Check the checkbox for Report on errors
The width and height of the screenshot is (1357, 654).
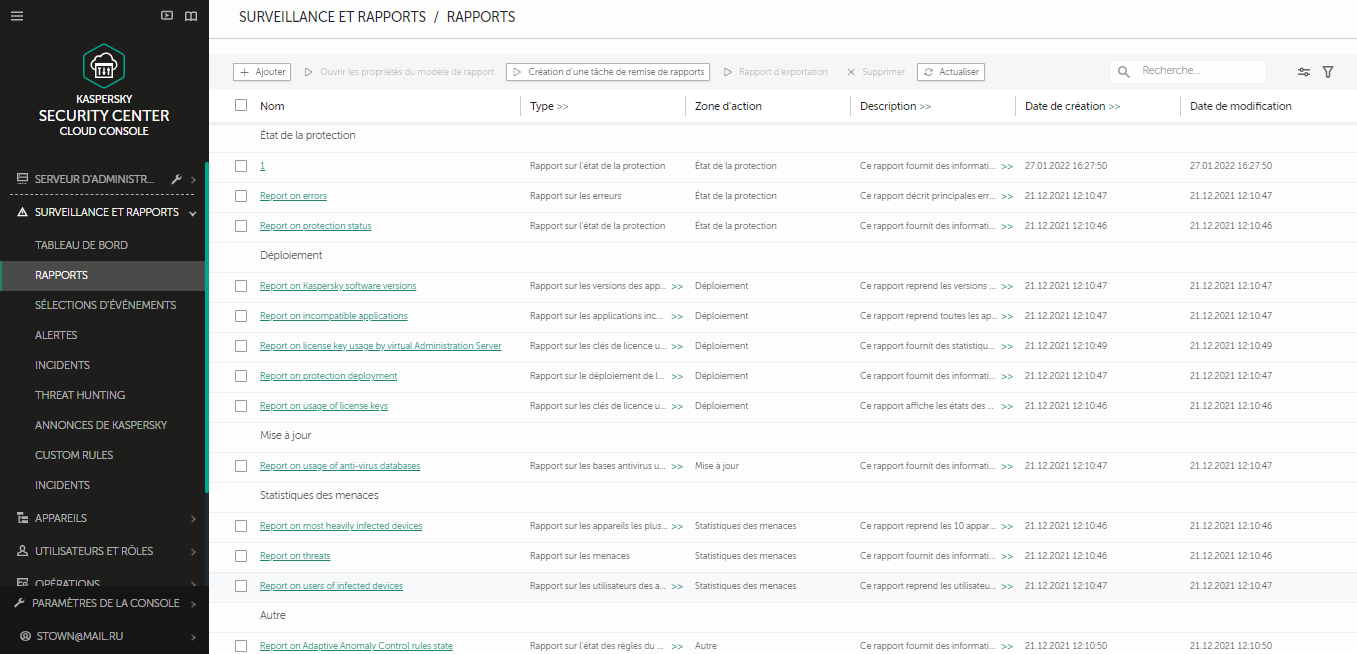click(x=240, y=196)
